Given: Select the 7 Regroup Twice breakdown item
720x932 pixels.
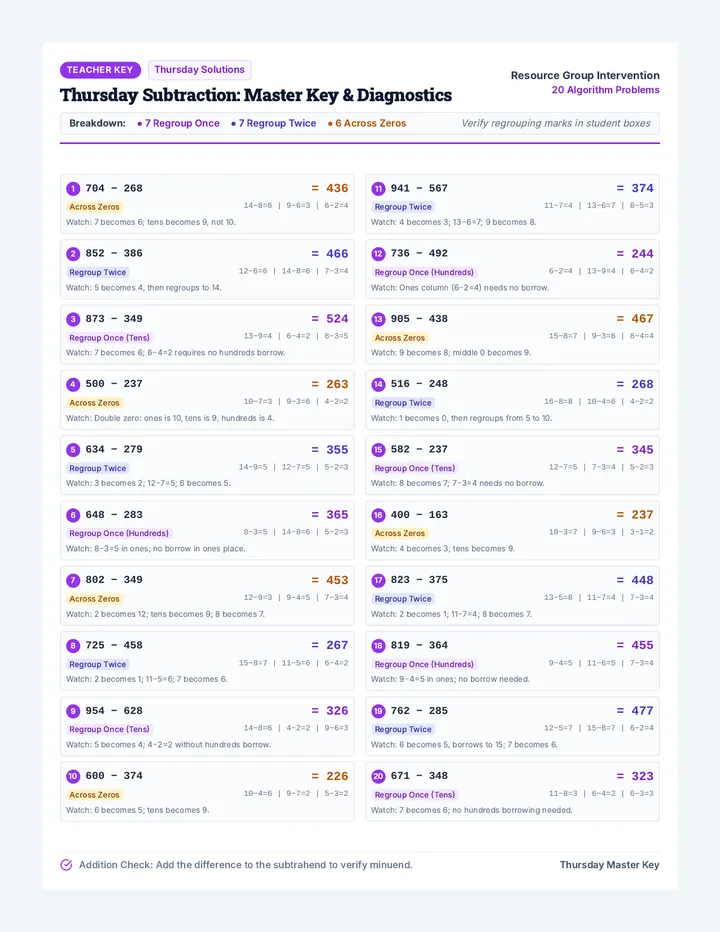Looking at the screenshot, I should [273, 124].
